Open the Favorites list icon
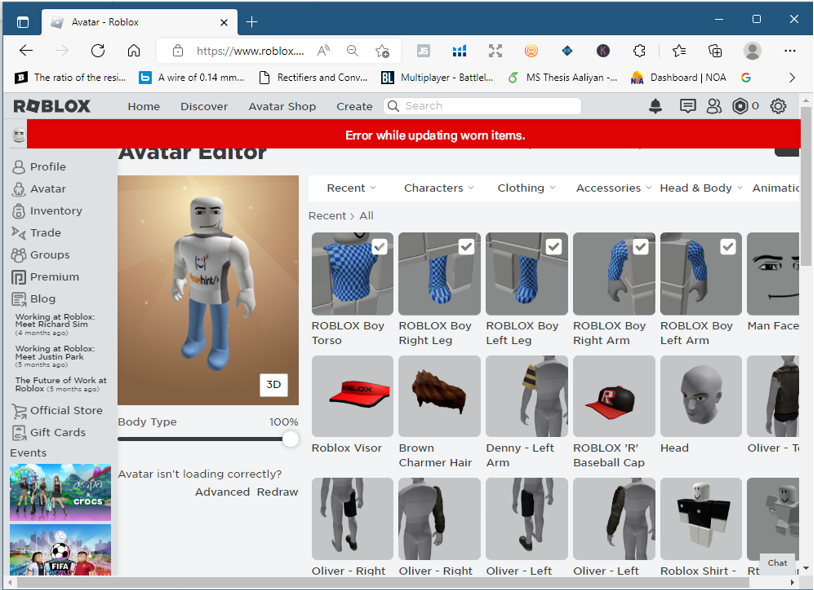Image resolution: width=814 pixels, height=590 pixels. coord(679,51)
